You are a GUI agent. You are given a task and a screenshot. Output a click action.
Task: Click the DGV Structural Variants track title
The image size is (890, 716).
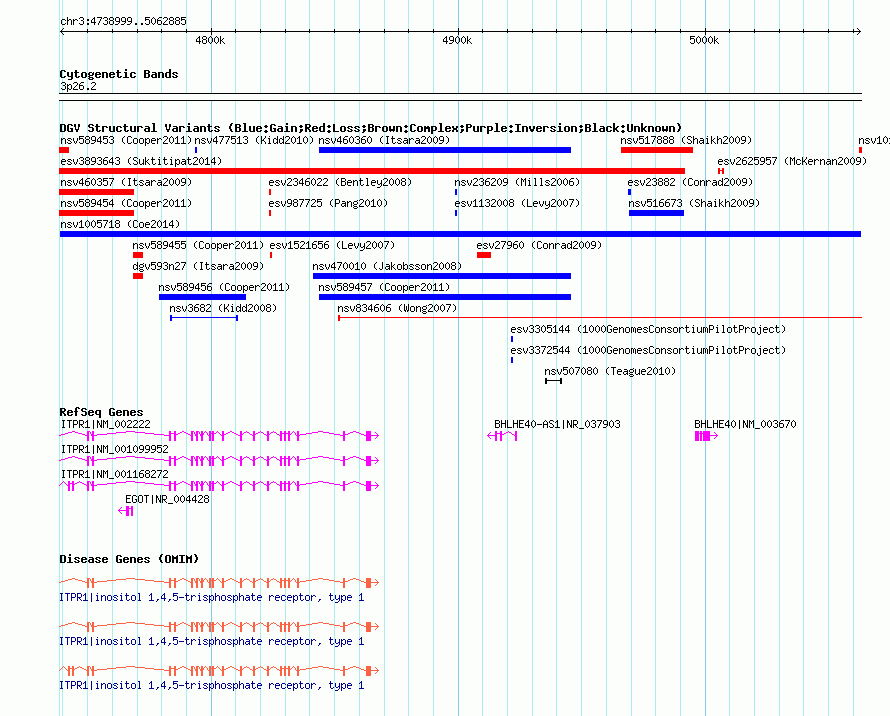tap(370, 128)
